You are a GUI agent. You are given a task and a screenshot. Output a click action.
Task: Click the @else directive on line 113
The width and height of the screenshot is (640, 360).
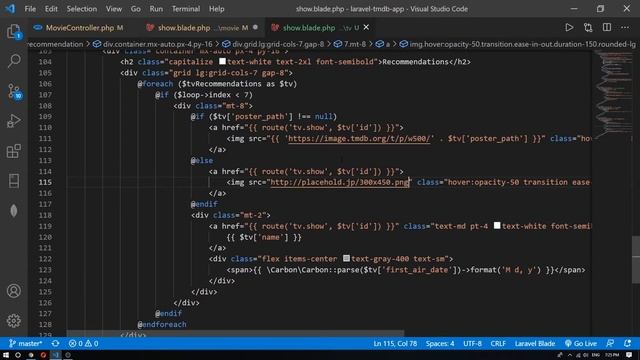tap(202, 160)
